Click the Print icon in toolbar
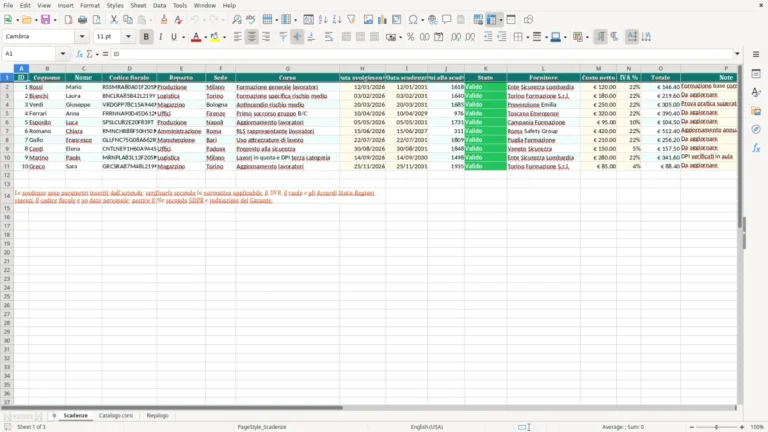This screenshot has height=432, width=768. (x=82, y=20)
